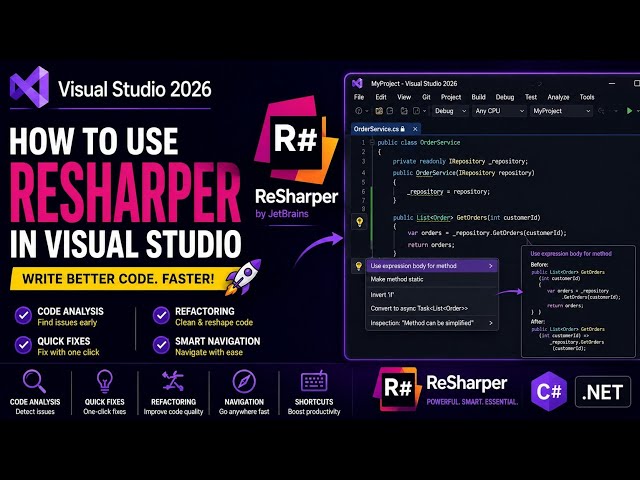Select Inspection: "Method can be simplified" entry
The image size is (640, 480).
(x=432, y=323)
